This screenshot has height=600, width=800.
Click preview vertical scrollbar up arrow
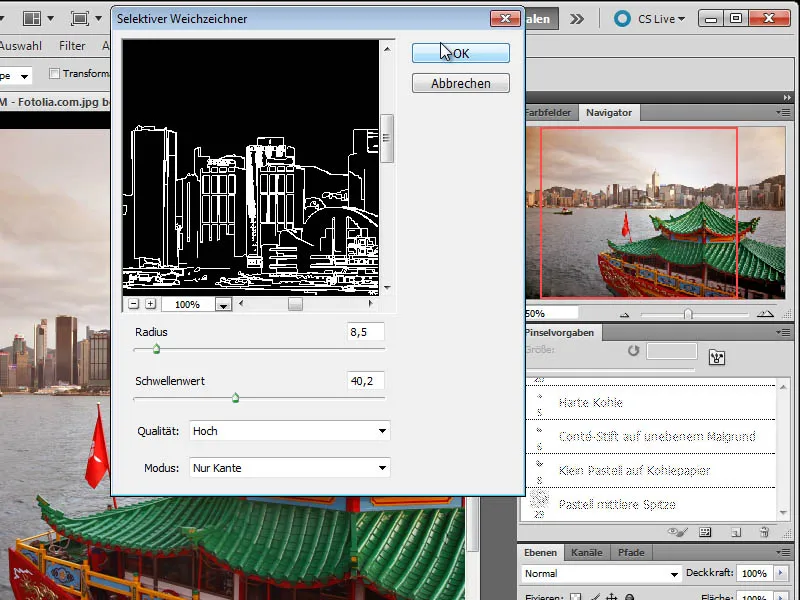[x=387, y=49]
